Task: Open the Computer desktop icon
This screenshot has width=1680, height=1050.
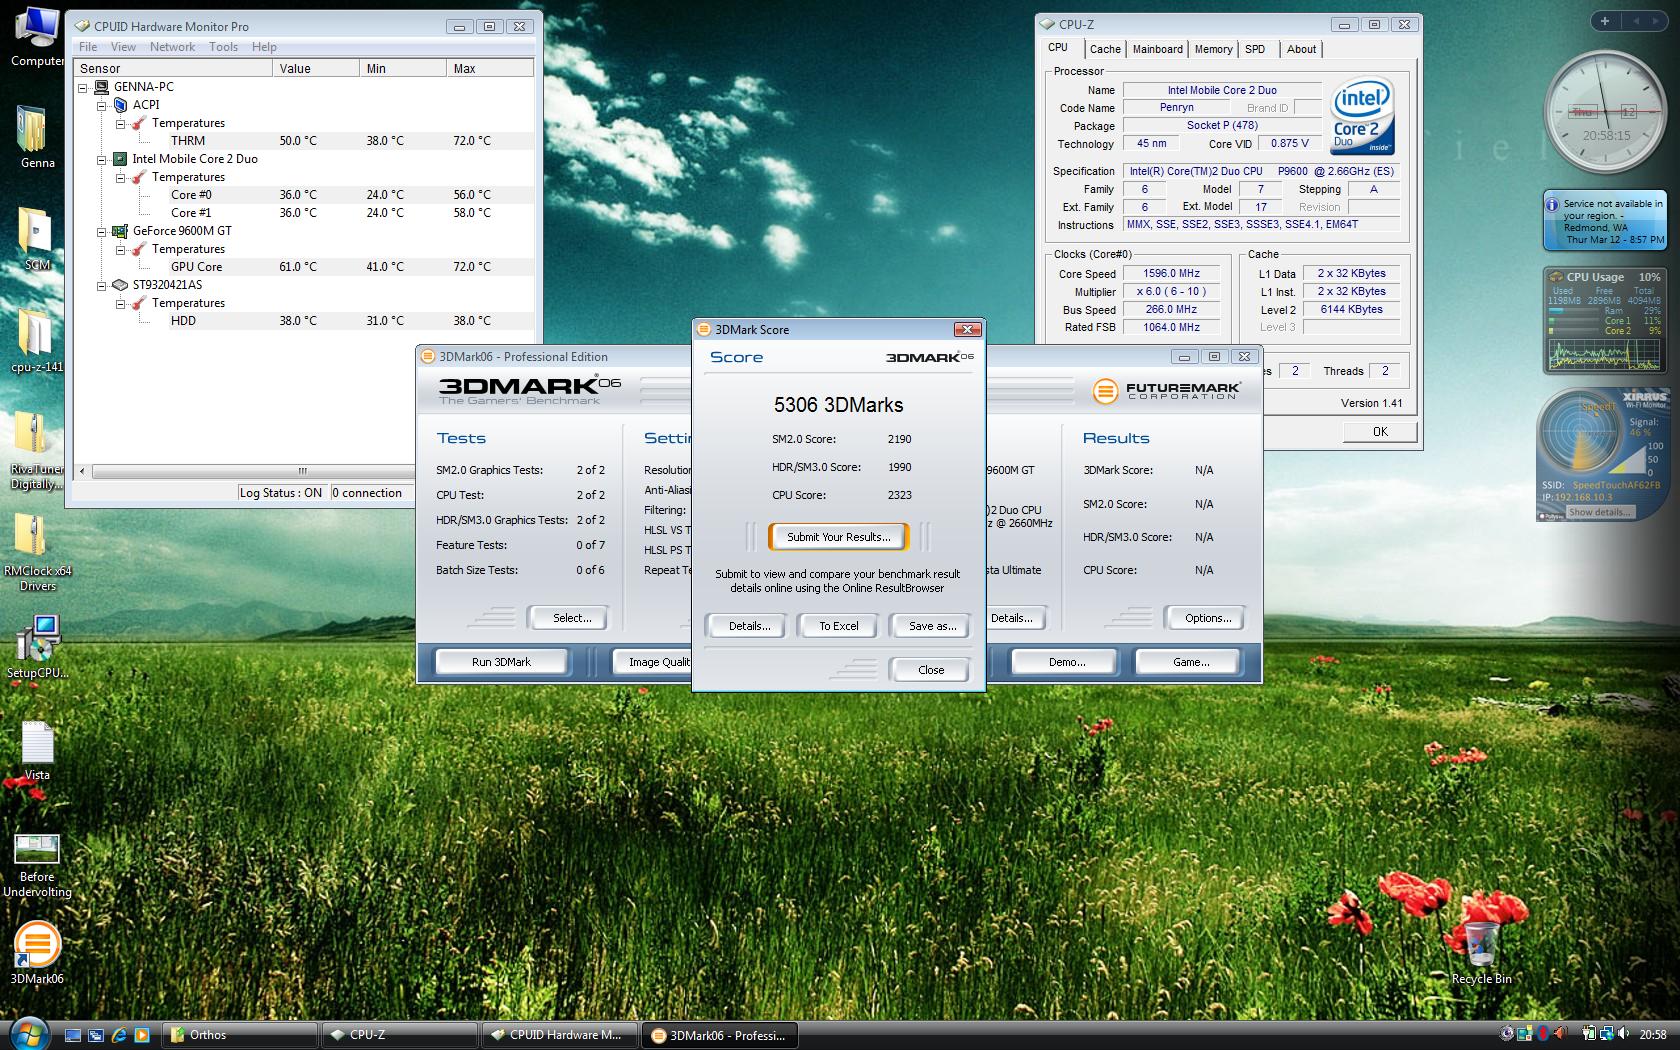Action: coord(37,36)
